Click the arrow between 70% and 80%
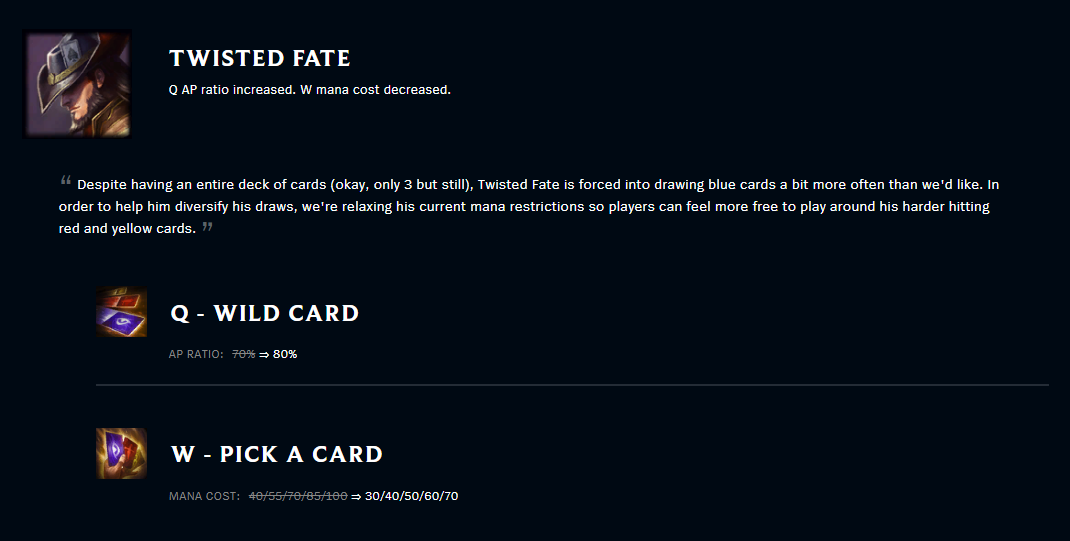The height and width of the screenshot is (541, 1070). [264, 354]
